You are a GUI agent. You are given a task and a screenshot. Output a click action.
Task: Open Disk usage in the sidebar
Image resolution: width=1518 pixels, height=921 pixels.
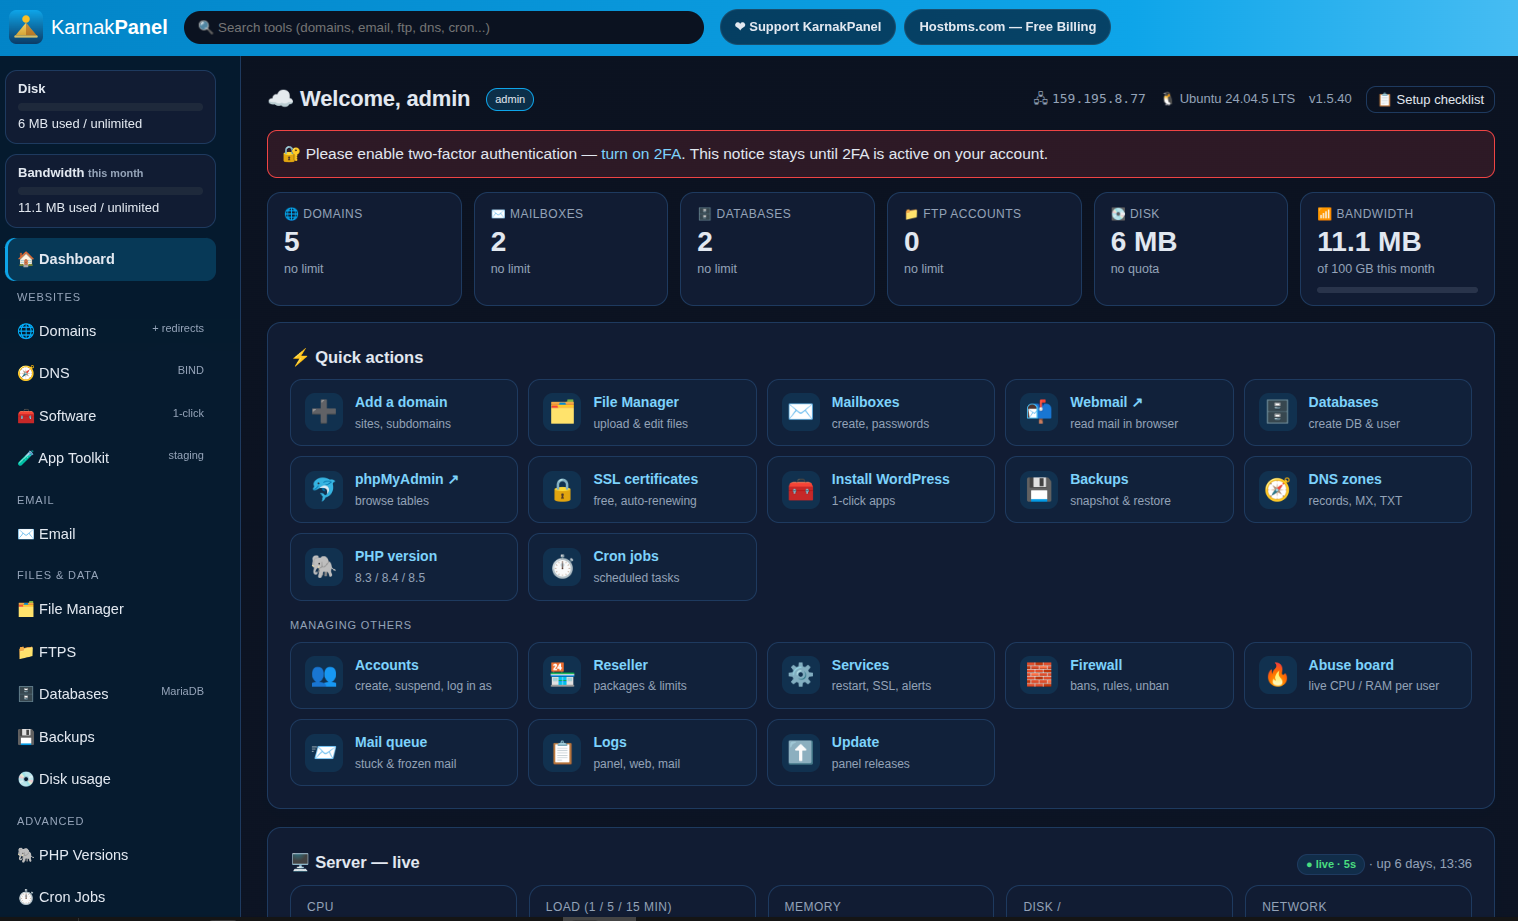(111, 779)
